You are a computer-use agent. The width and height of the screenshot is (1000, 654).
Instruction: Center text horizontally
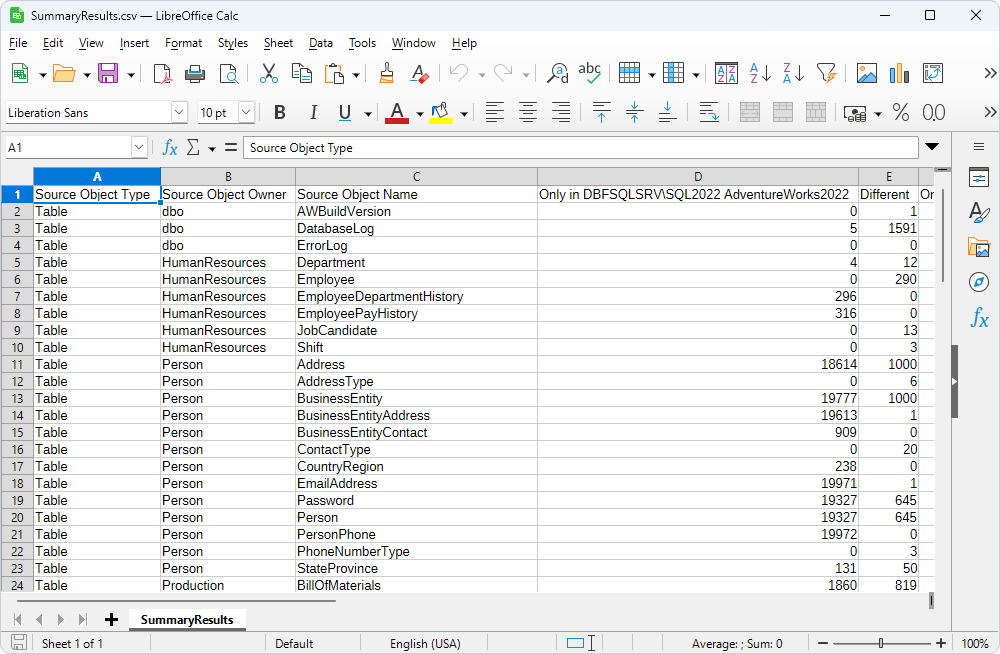(527, 113)
